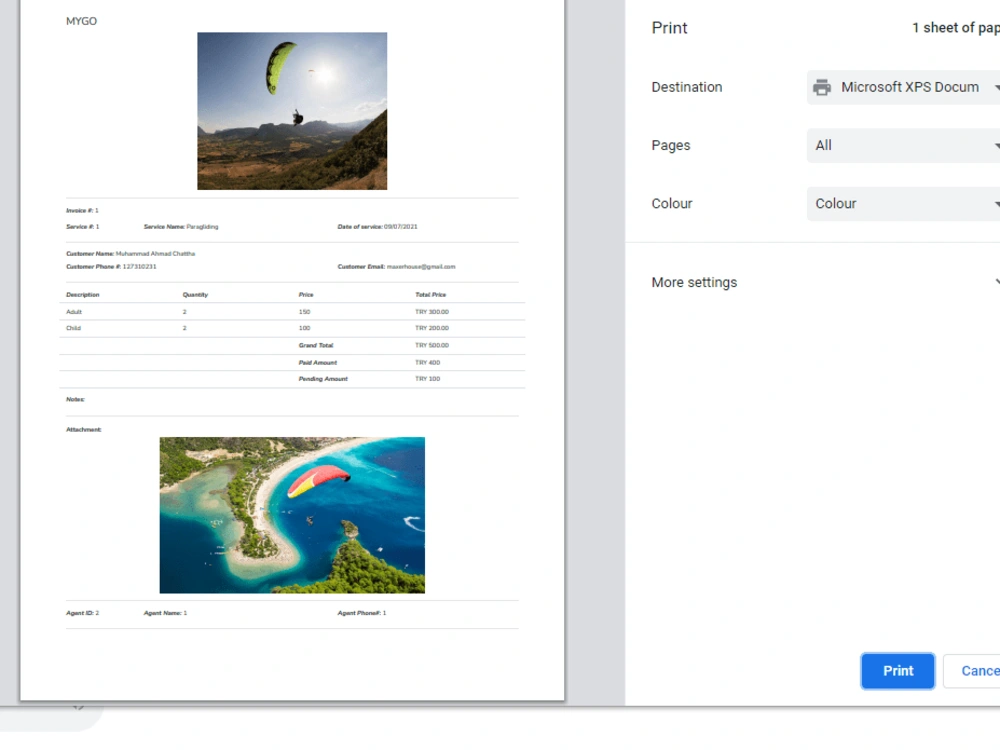Click the Agent ID text
This screenshot has height=750, width=1000.
tap(82, 613)
